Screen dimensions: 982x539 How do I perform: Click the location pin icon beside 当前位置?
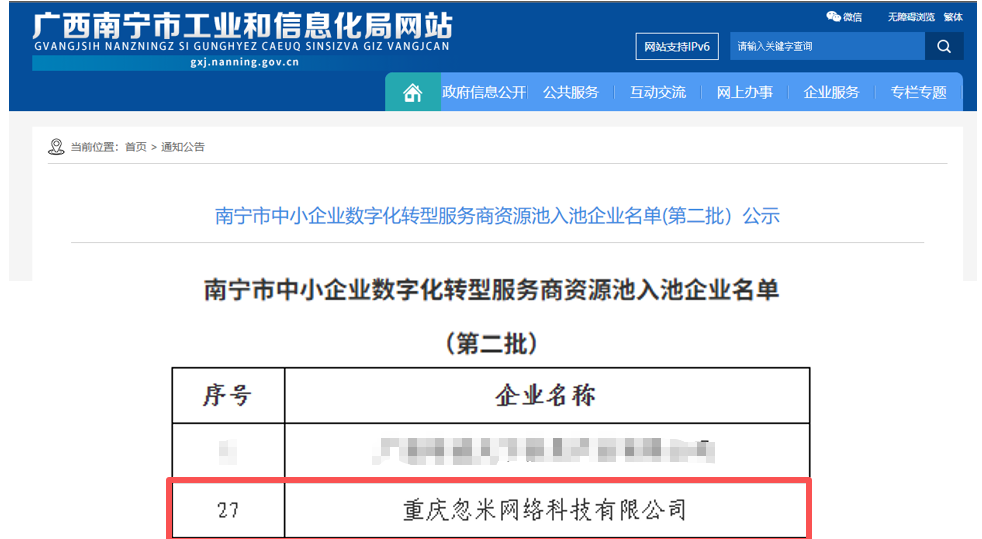point(56,147)
